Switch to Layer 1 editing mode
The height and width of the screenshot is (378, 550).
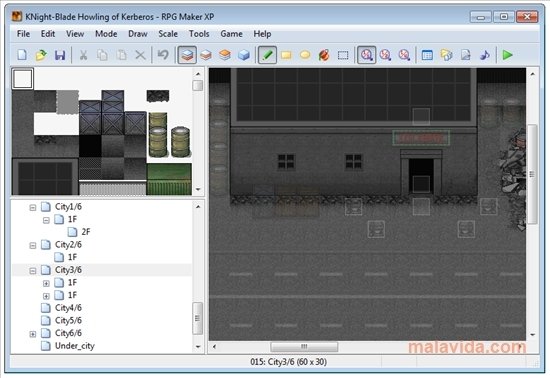187,55
